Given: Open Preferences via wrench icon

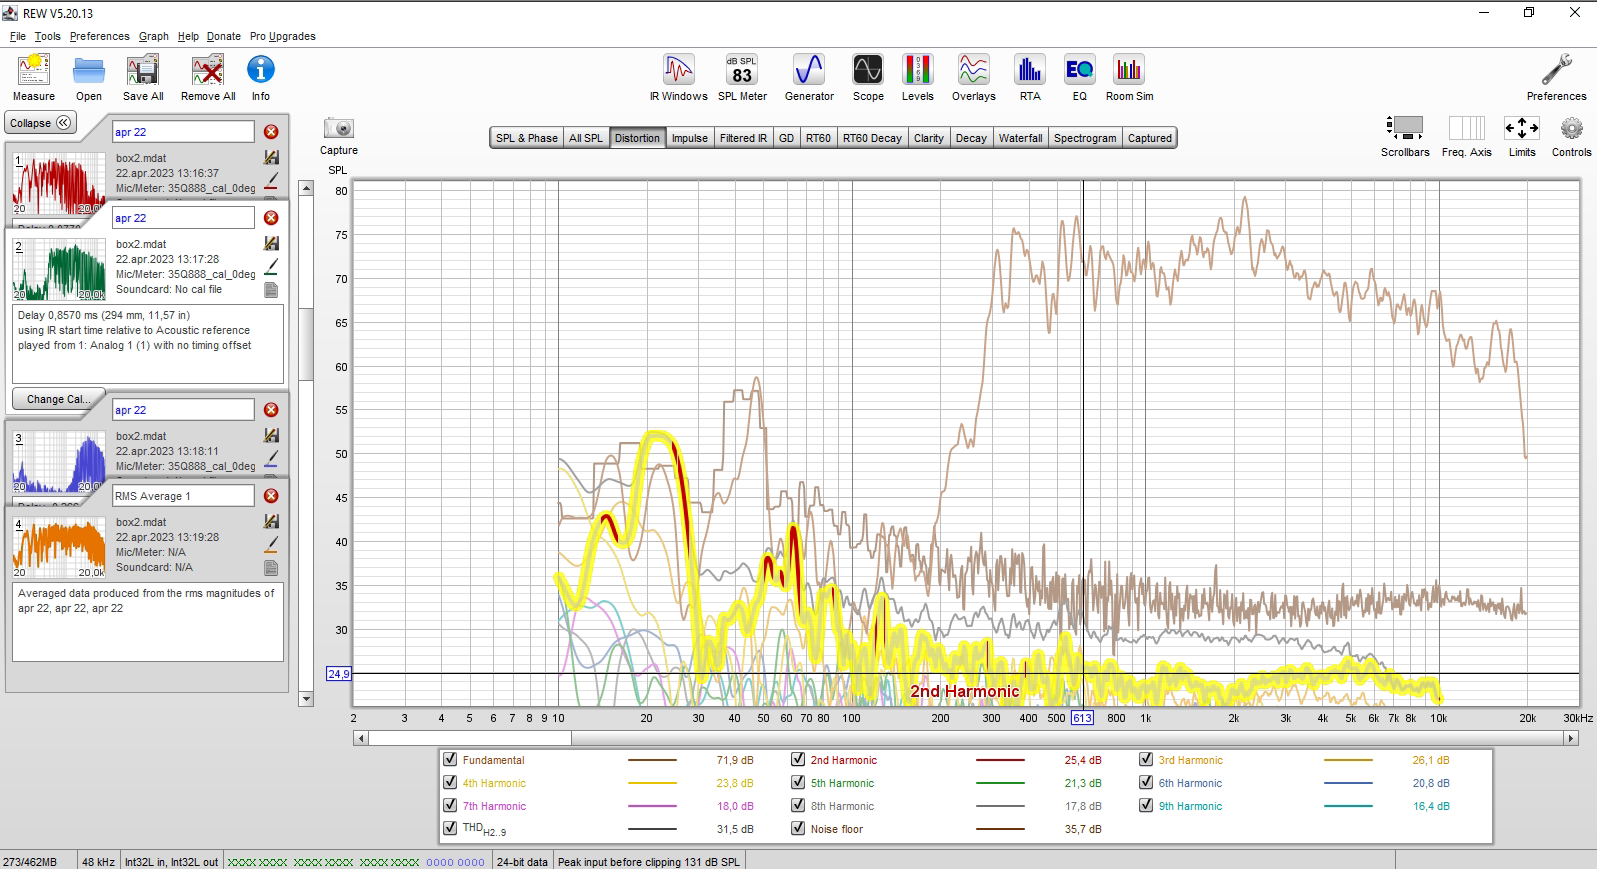Looking at the screenshot, I should [1556, 70].
